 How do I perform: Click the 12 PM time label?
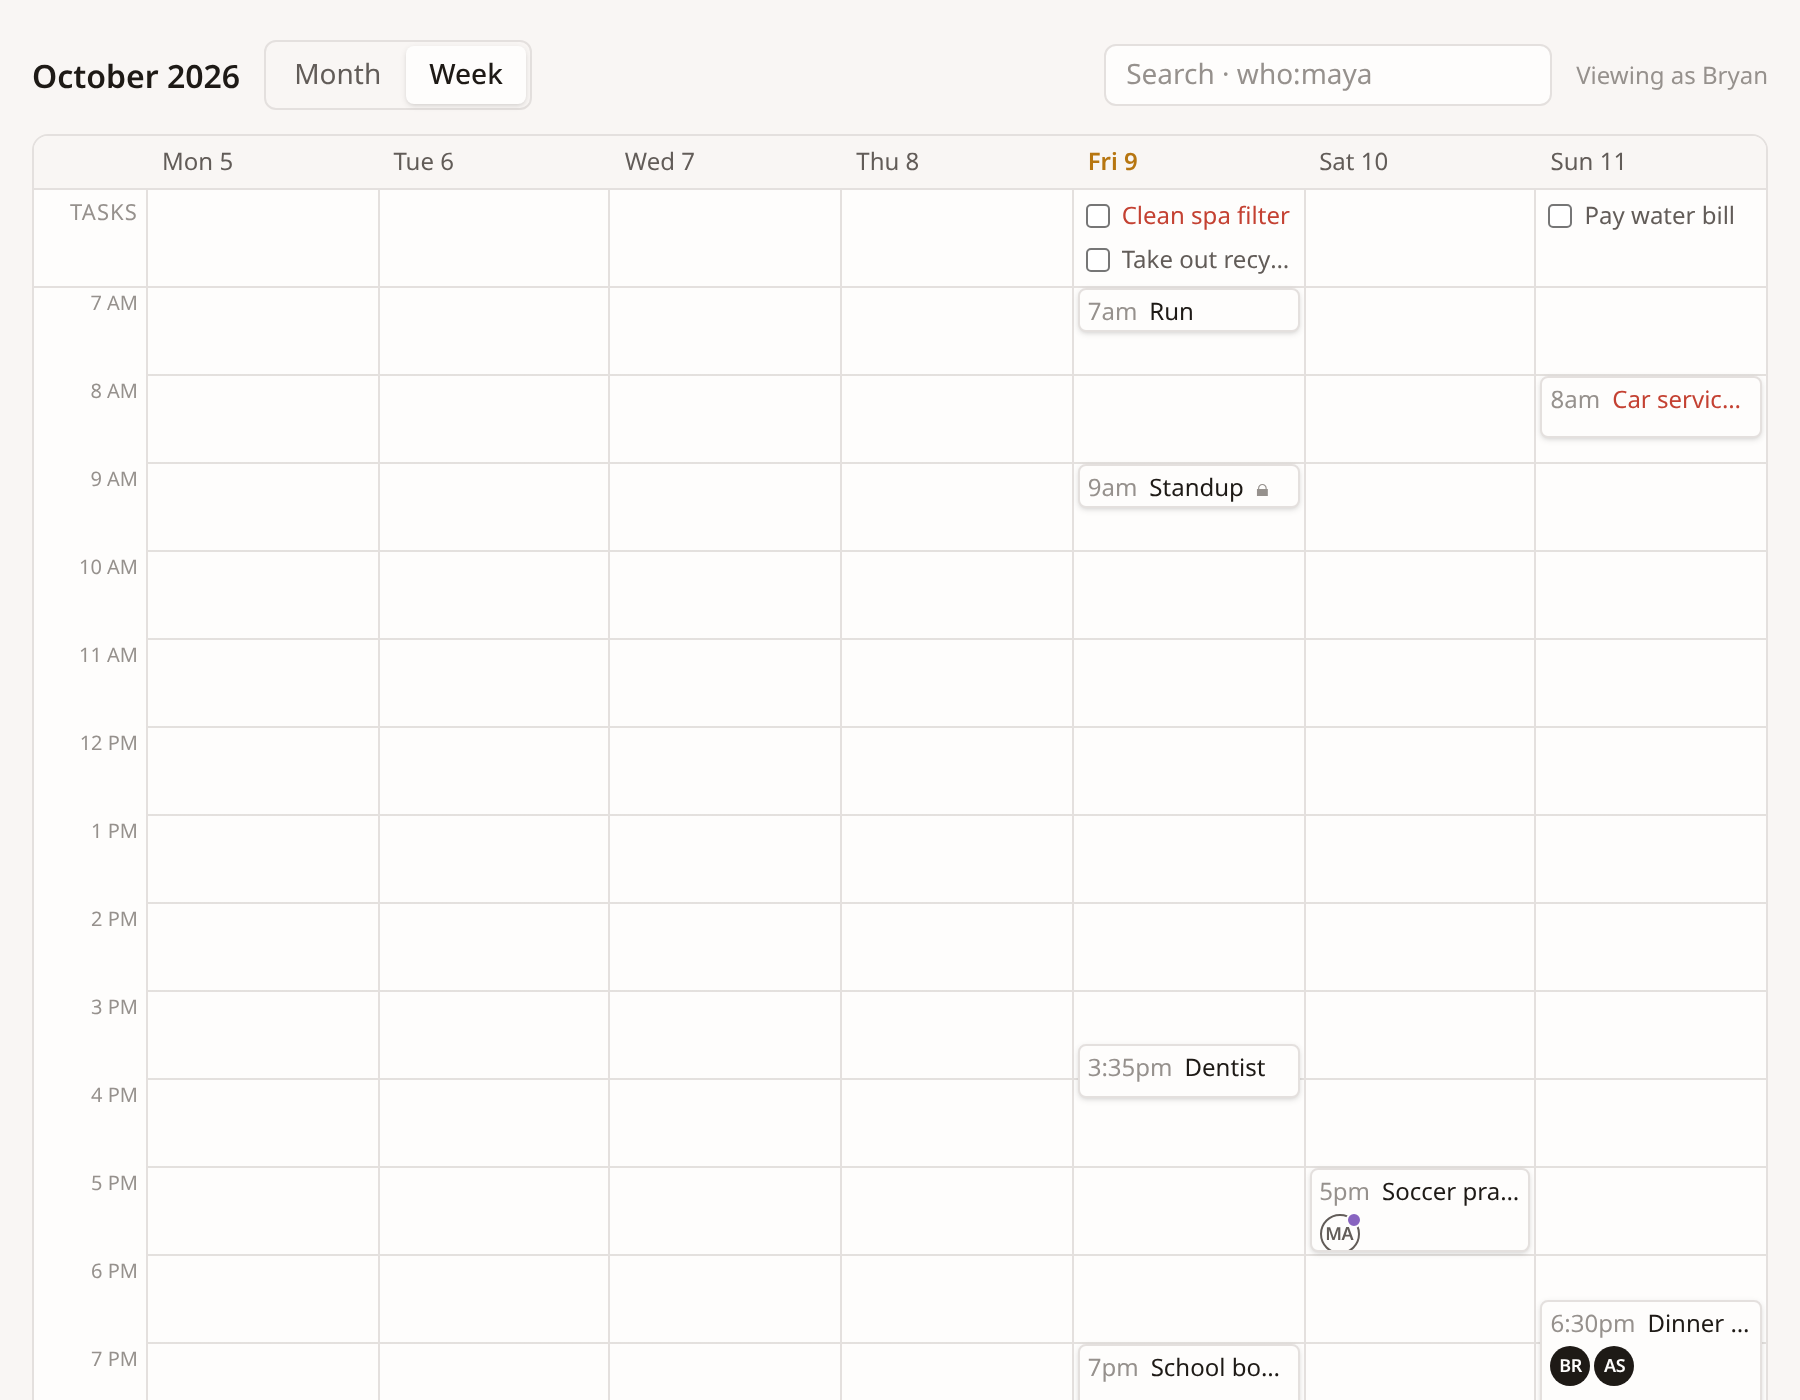108,743
